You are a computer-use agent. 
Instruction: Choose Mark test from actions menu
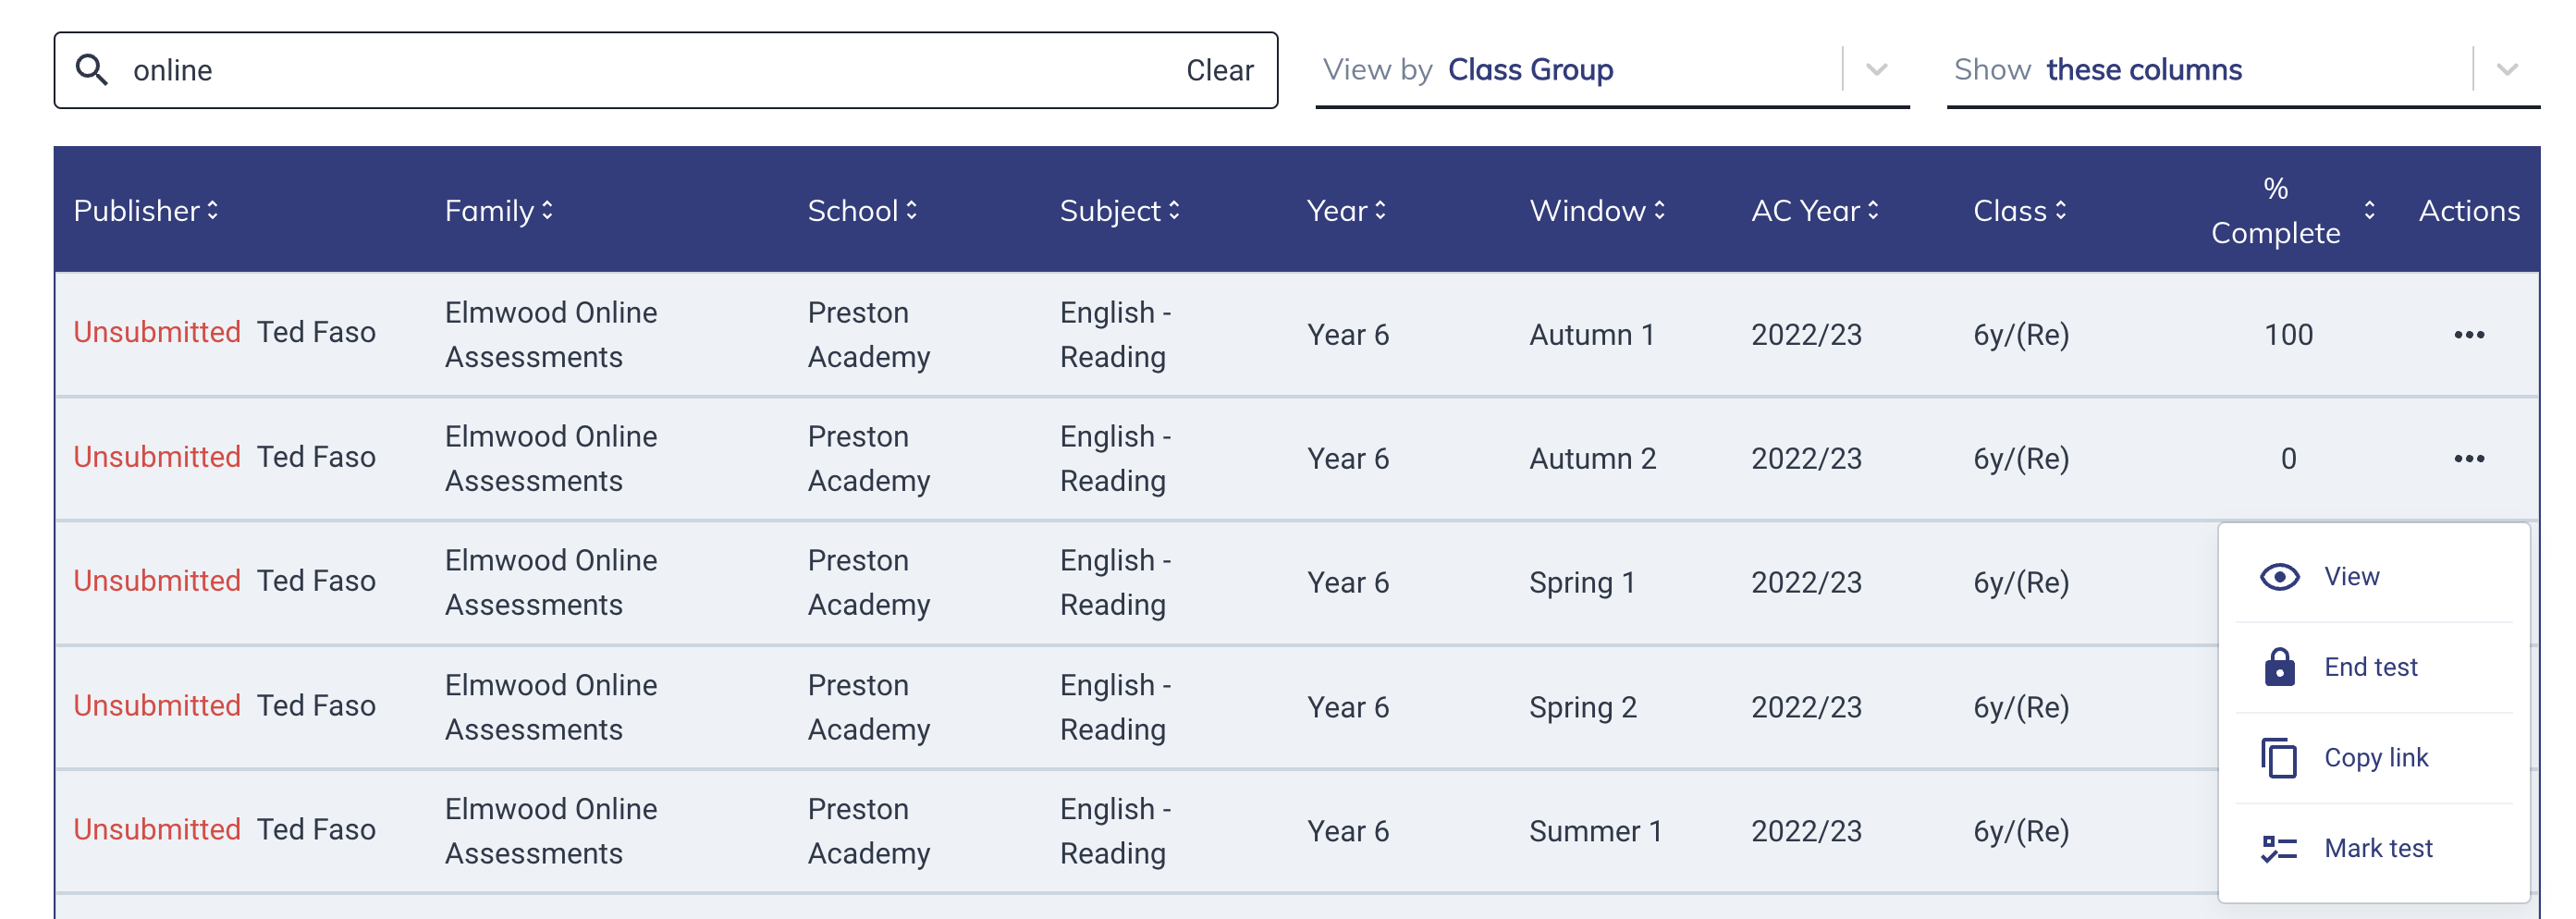2374,848
